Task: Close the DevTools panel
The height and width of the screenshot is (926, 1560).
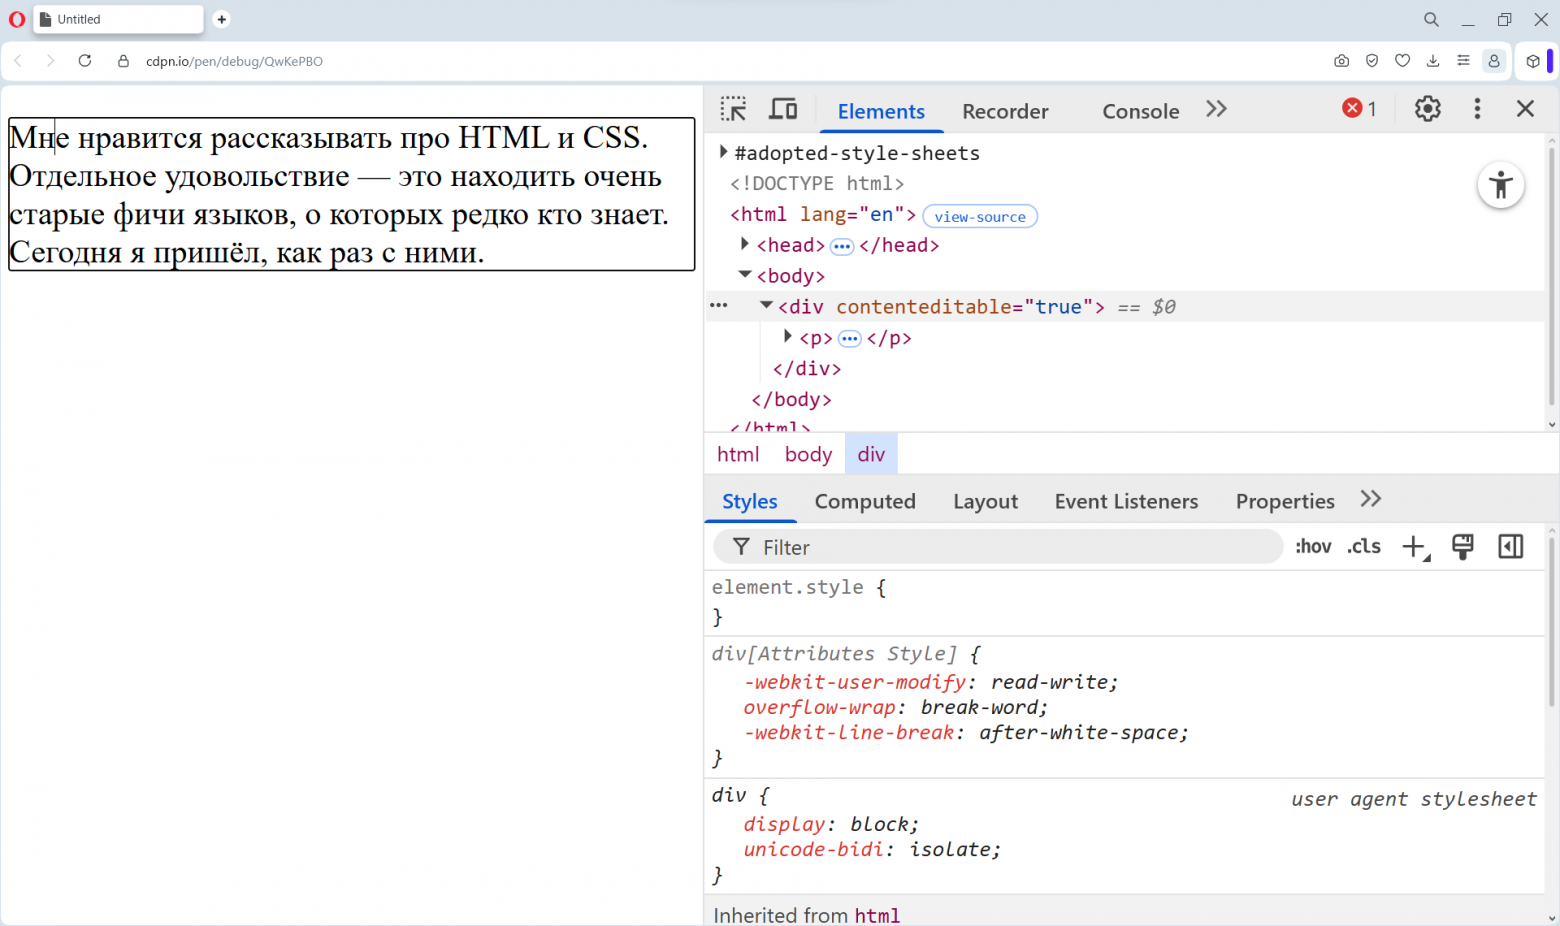Action: coord(1525,109)
